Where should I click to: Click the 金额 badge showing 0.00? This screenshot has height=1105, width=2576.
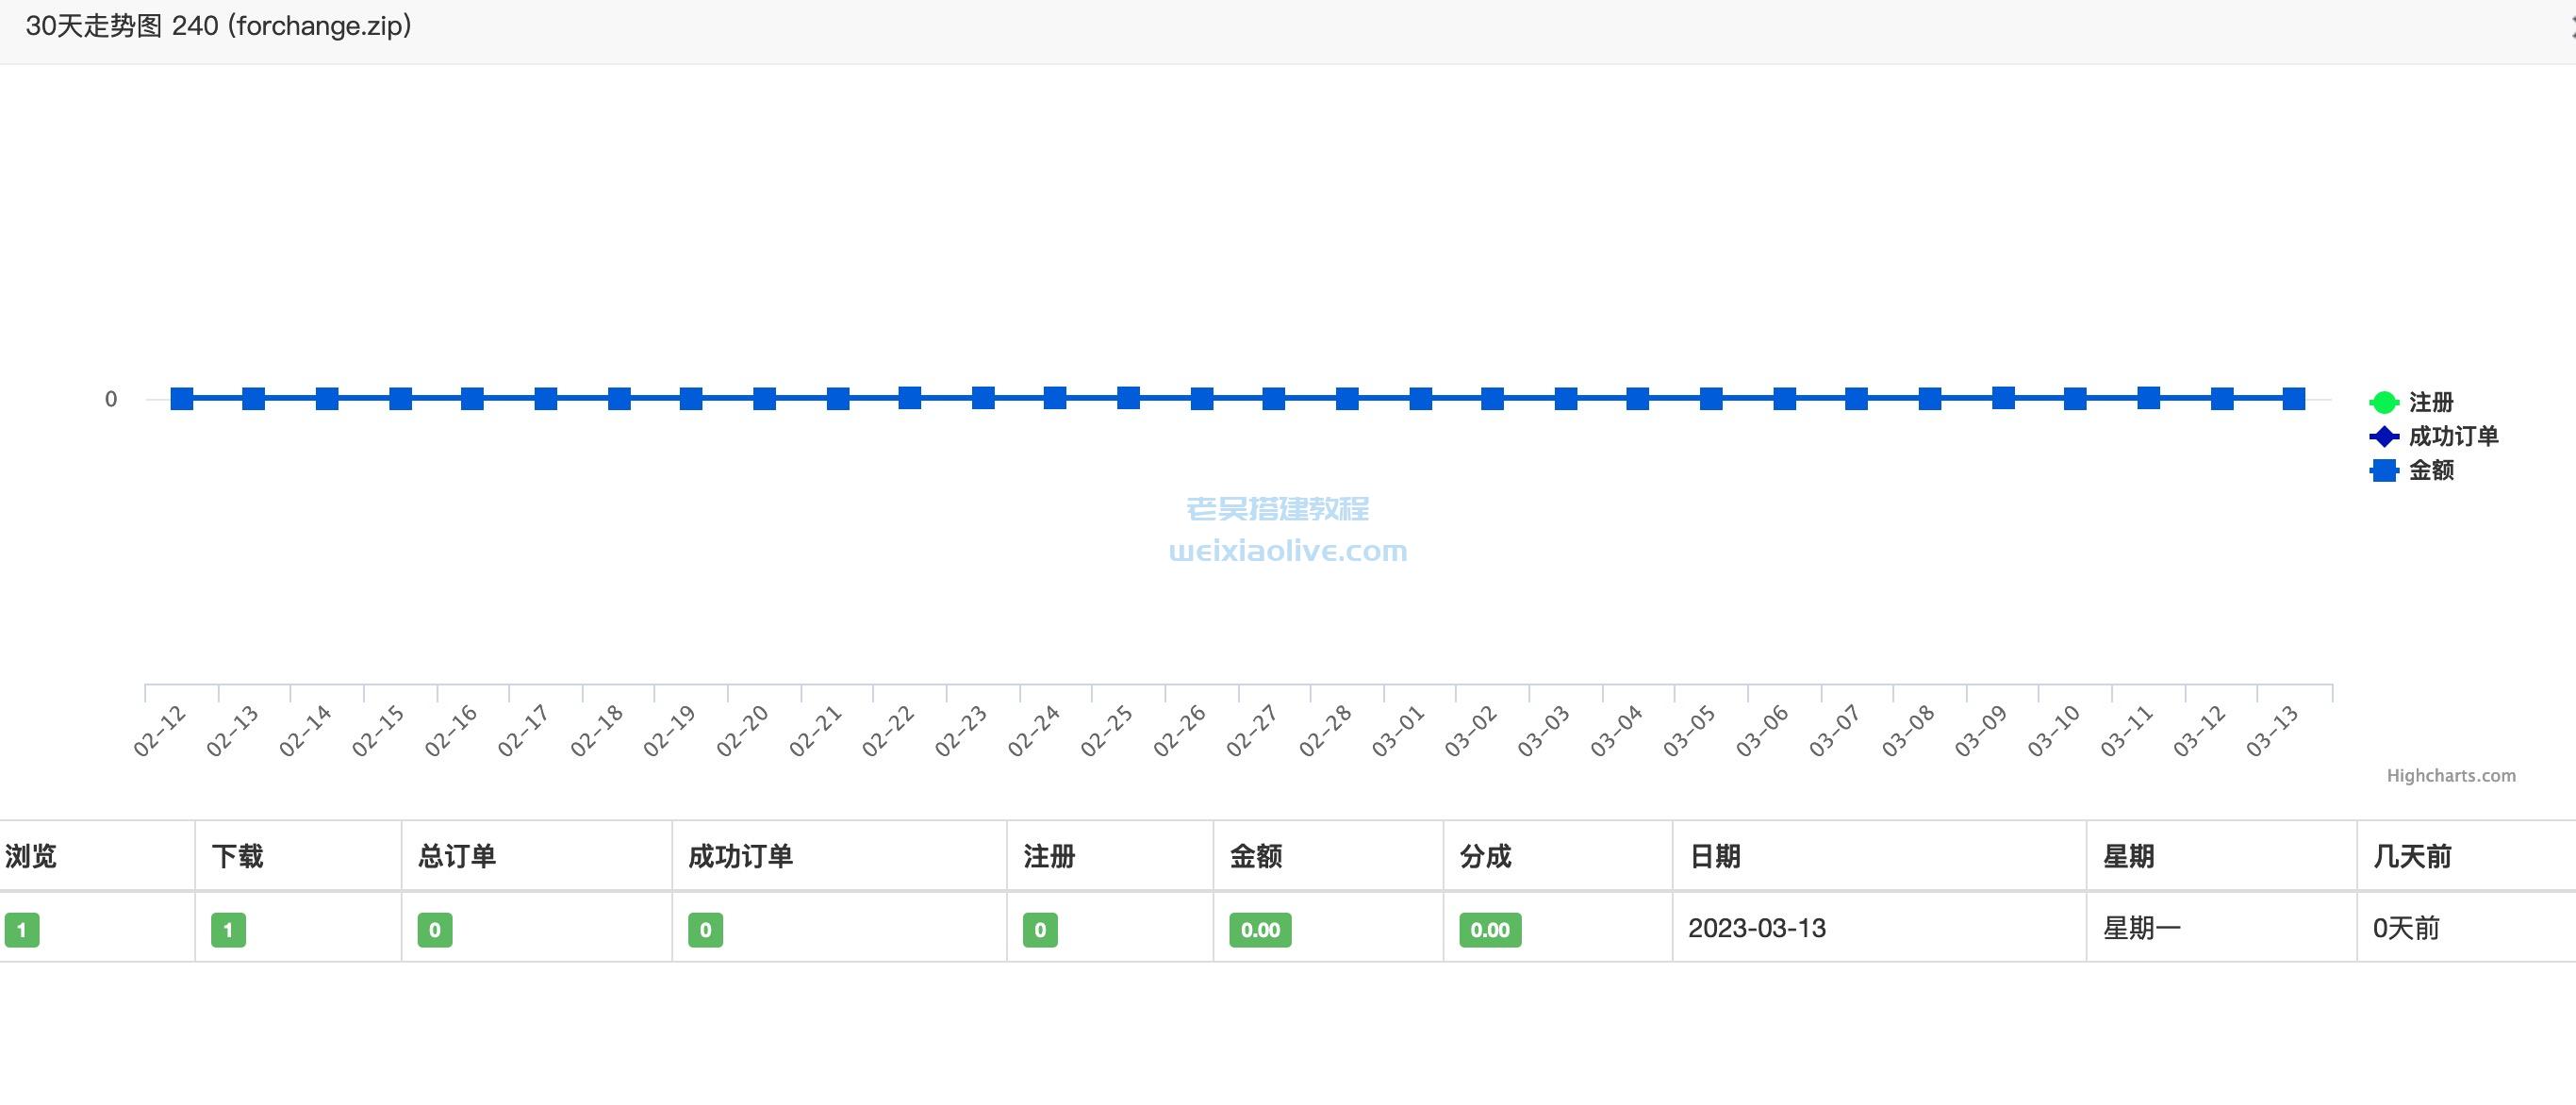[1260, 930]
